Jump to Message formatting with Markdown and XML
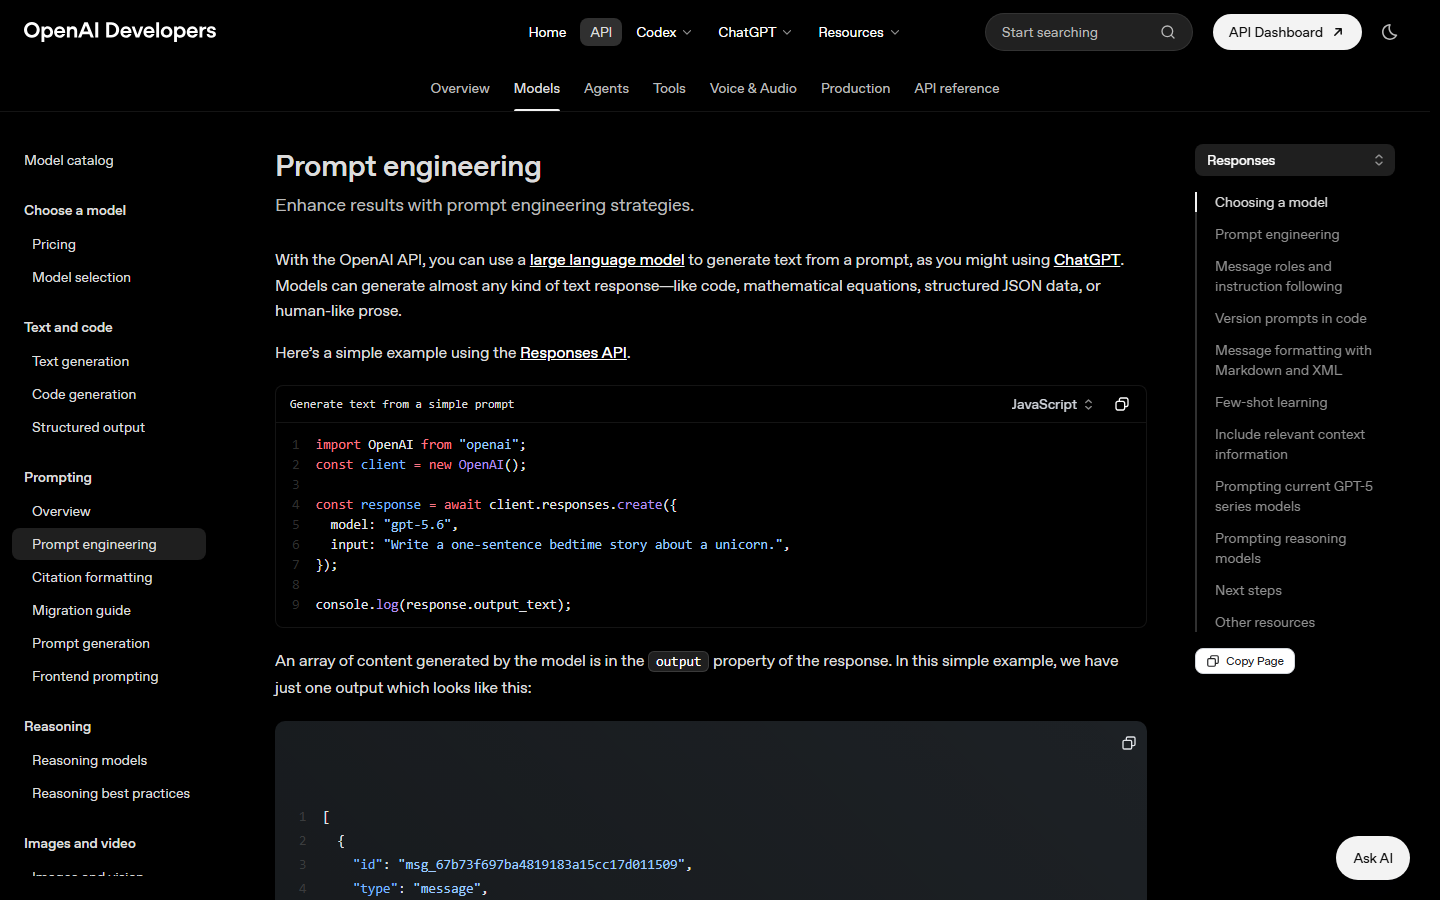 click(x=1293, y=360)
